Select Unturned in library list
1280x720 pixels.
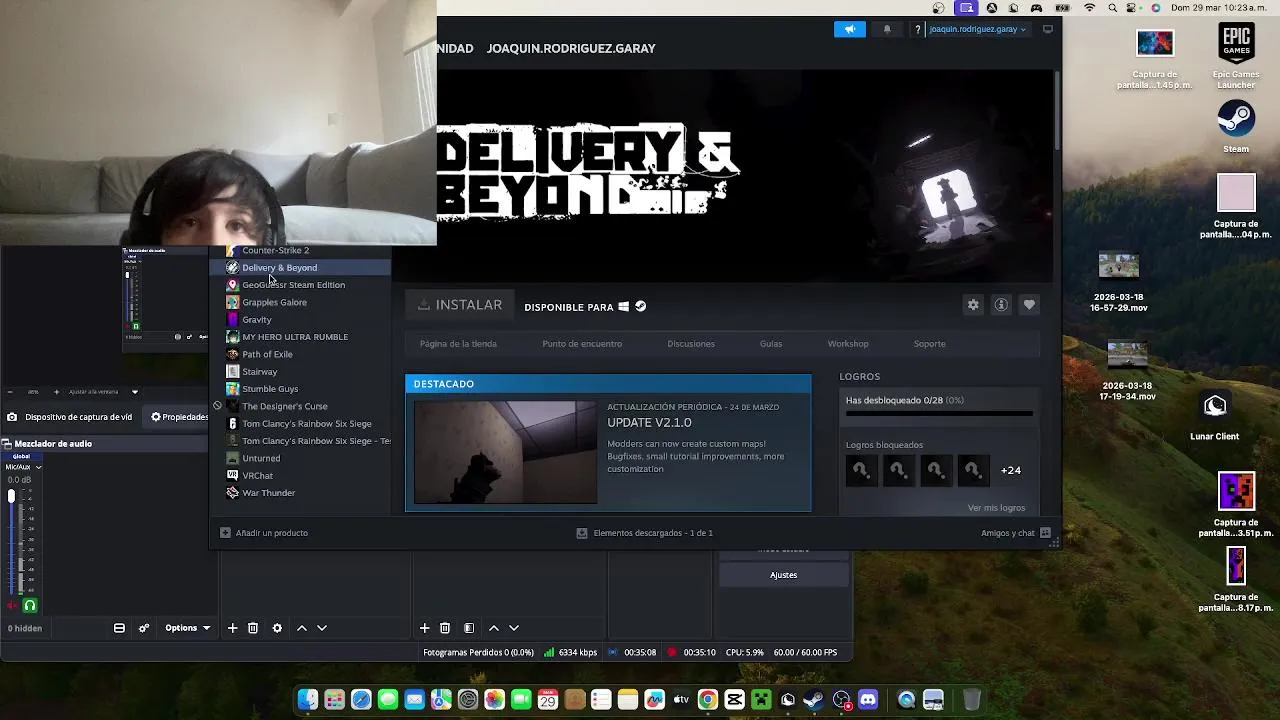coord(300,458)
